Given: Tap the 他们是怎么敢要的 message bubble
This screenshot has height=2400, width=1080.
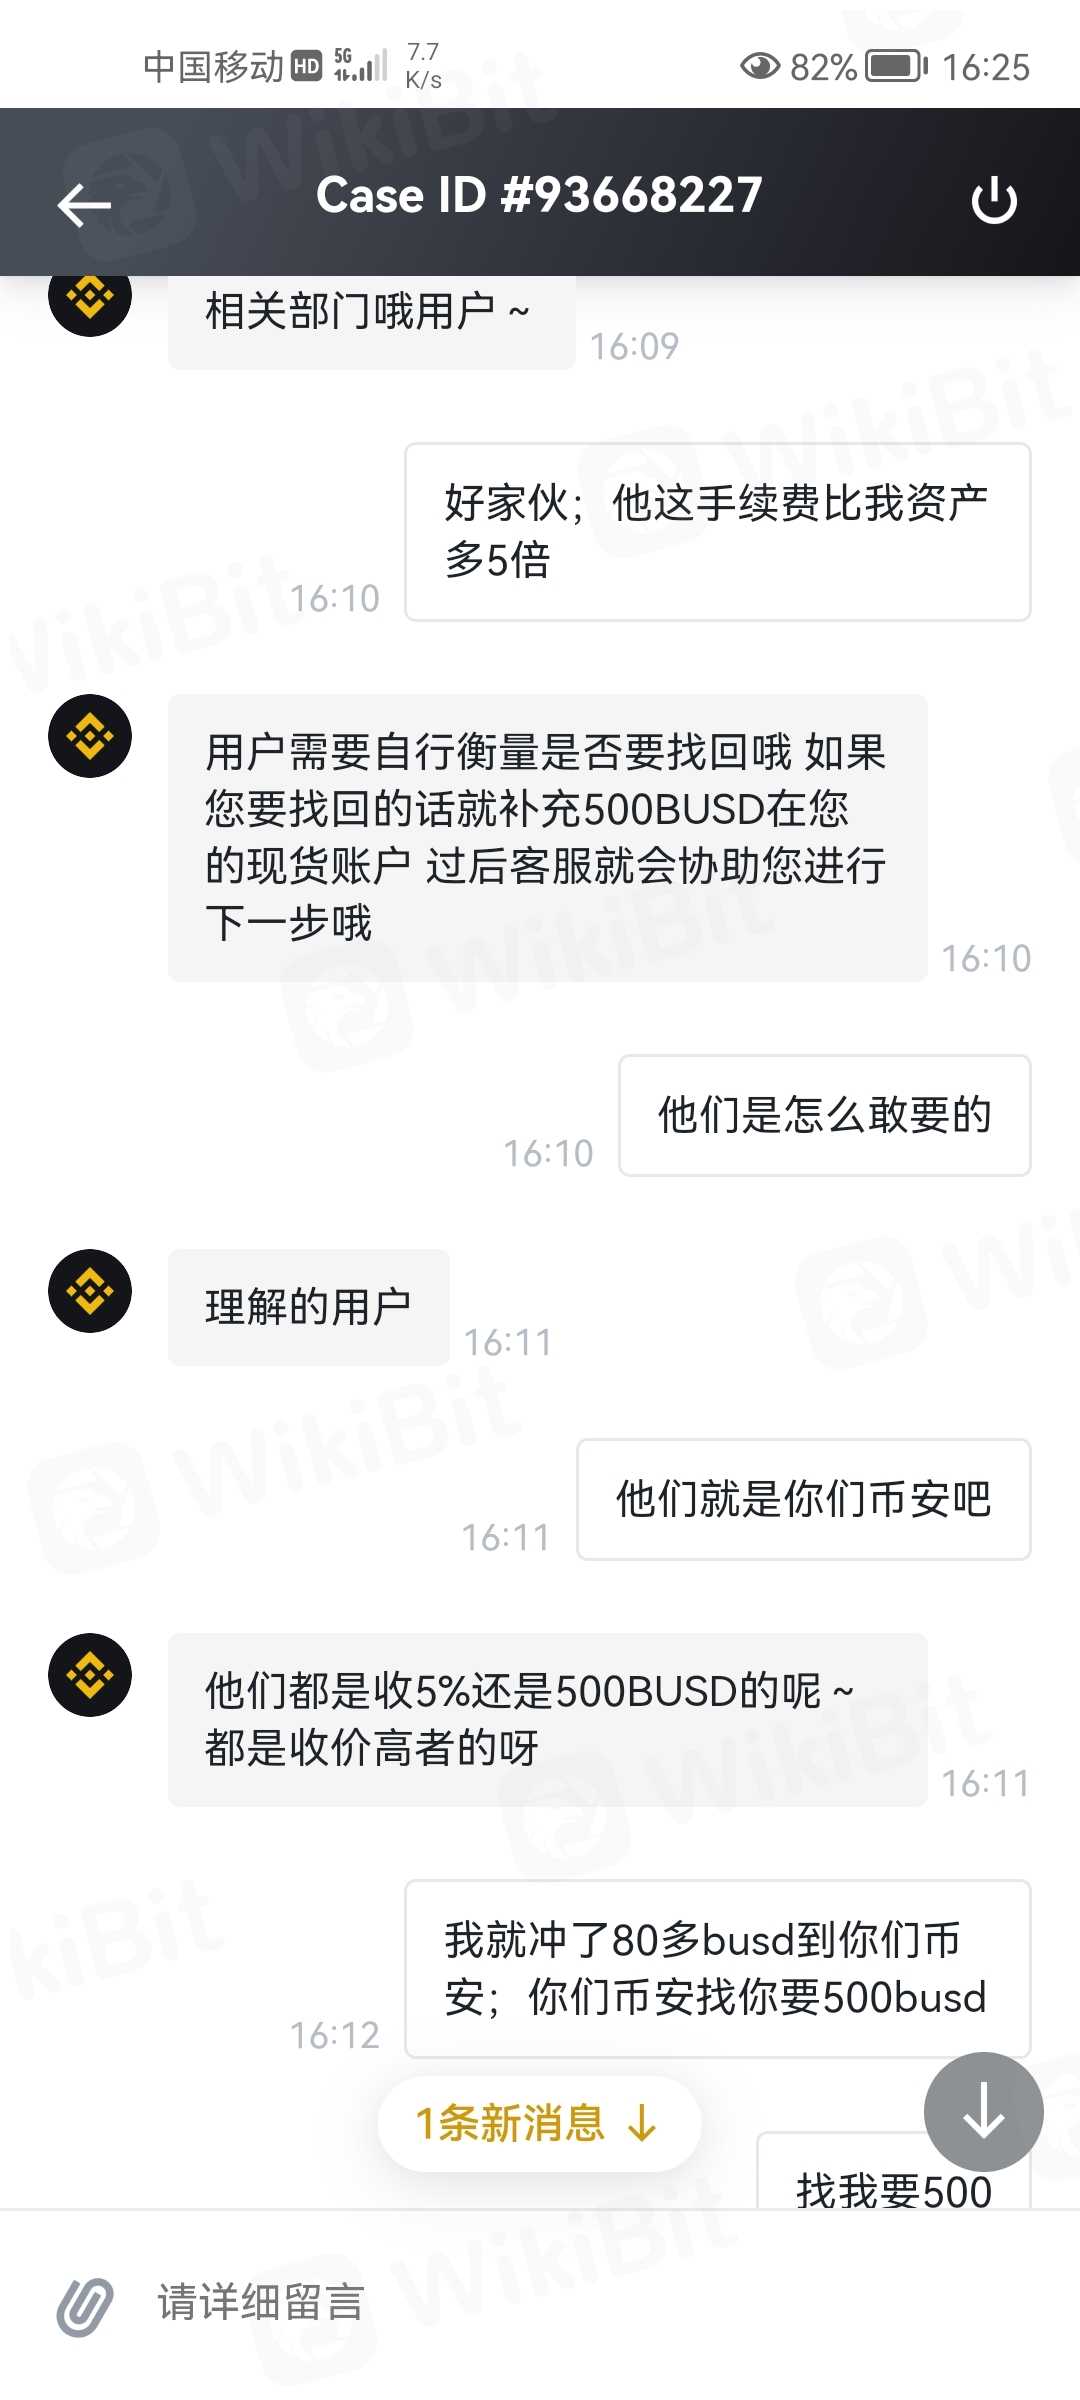Looking at the screenshot, I should [x=824, y=1115].
